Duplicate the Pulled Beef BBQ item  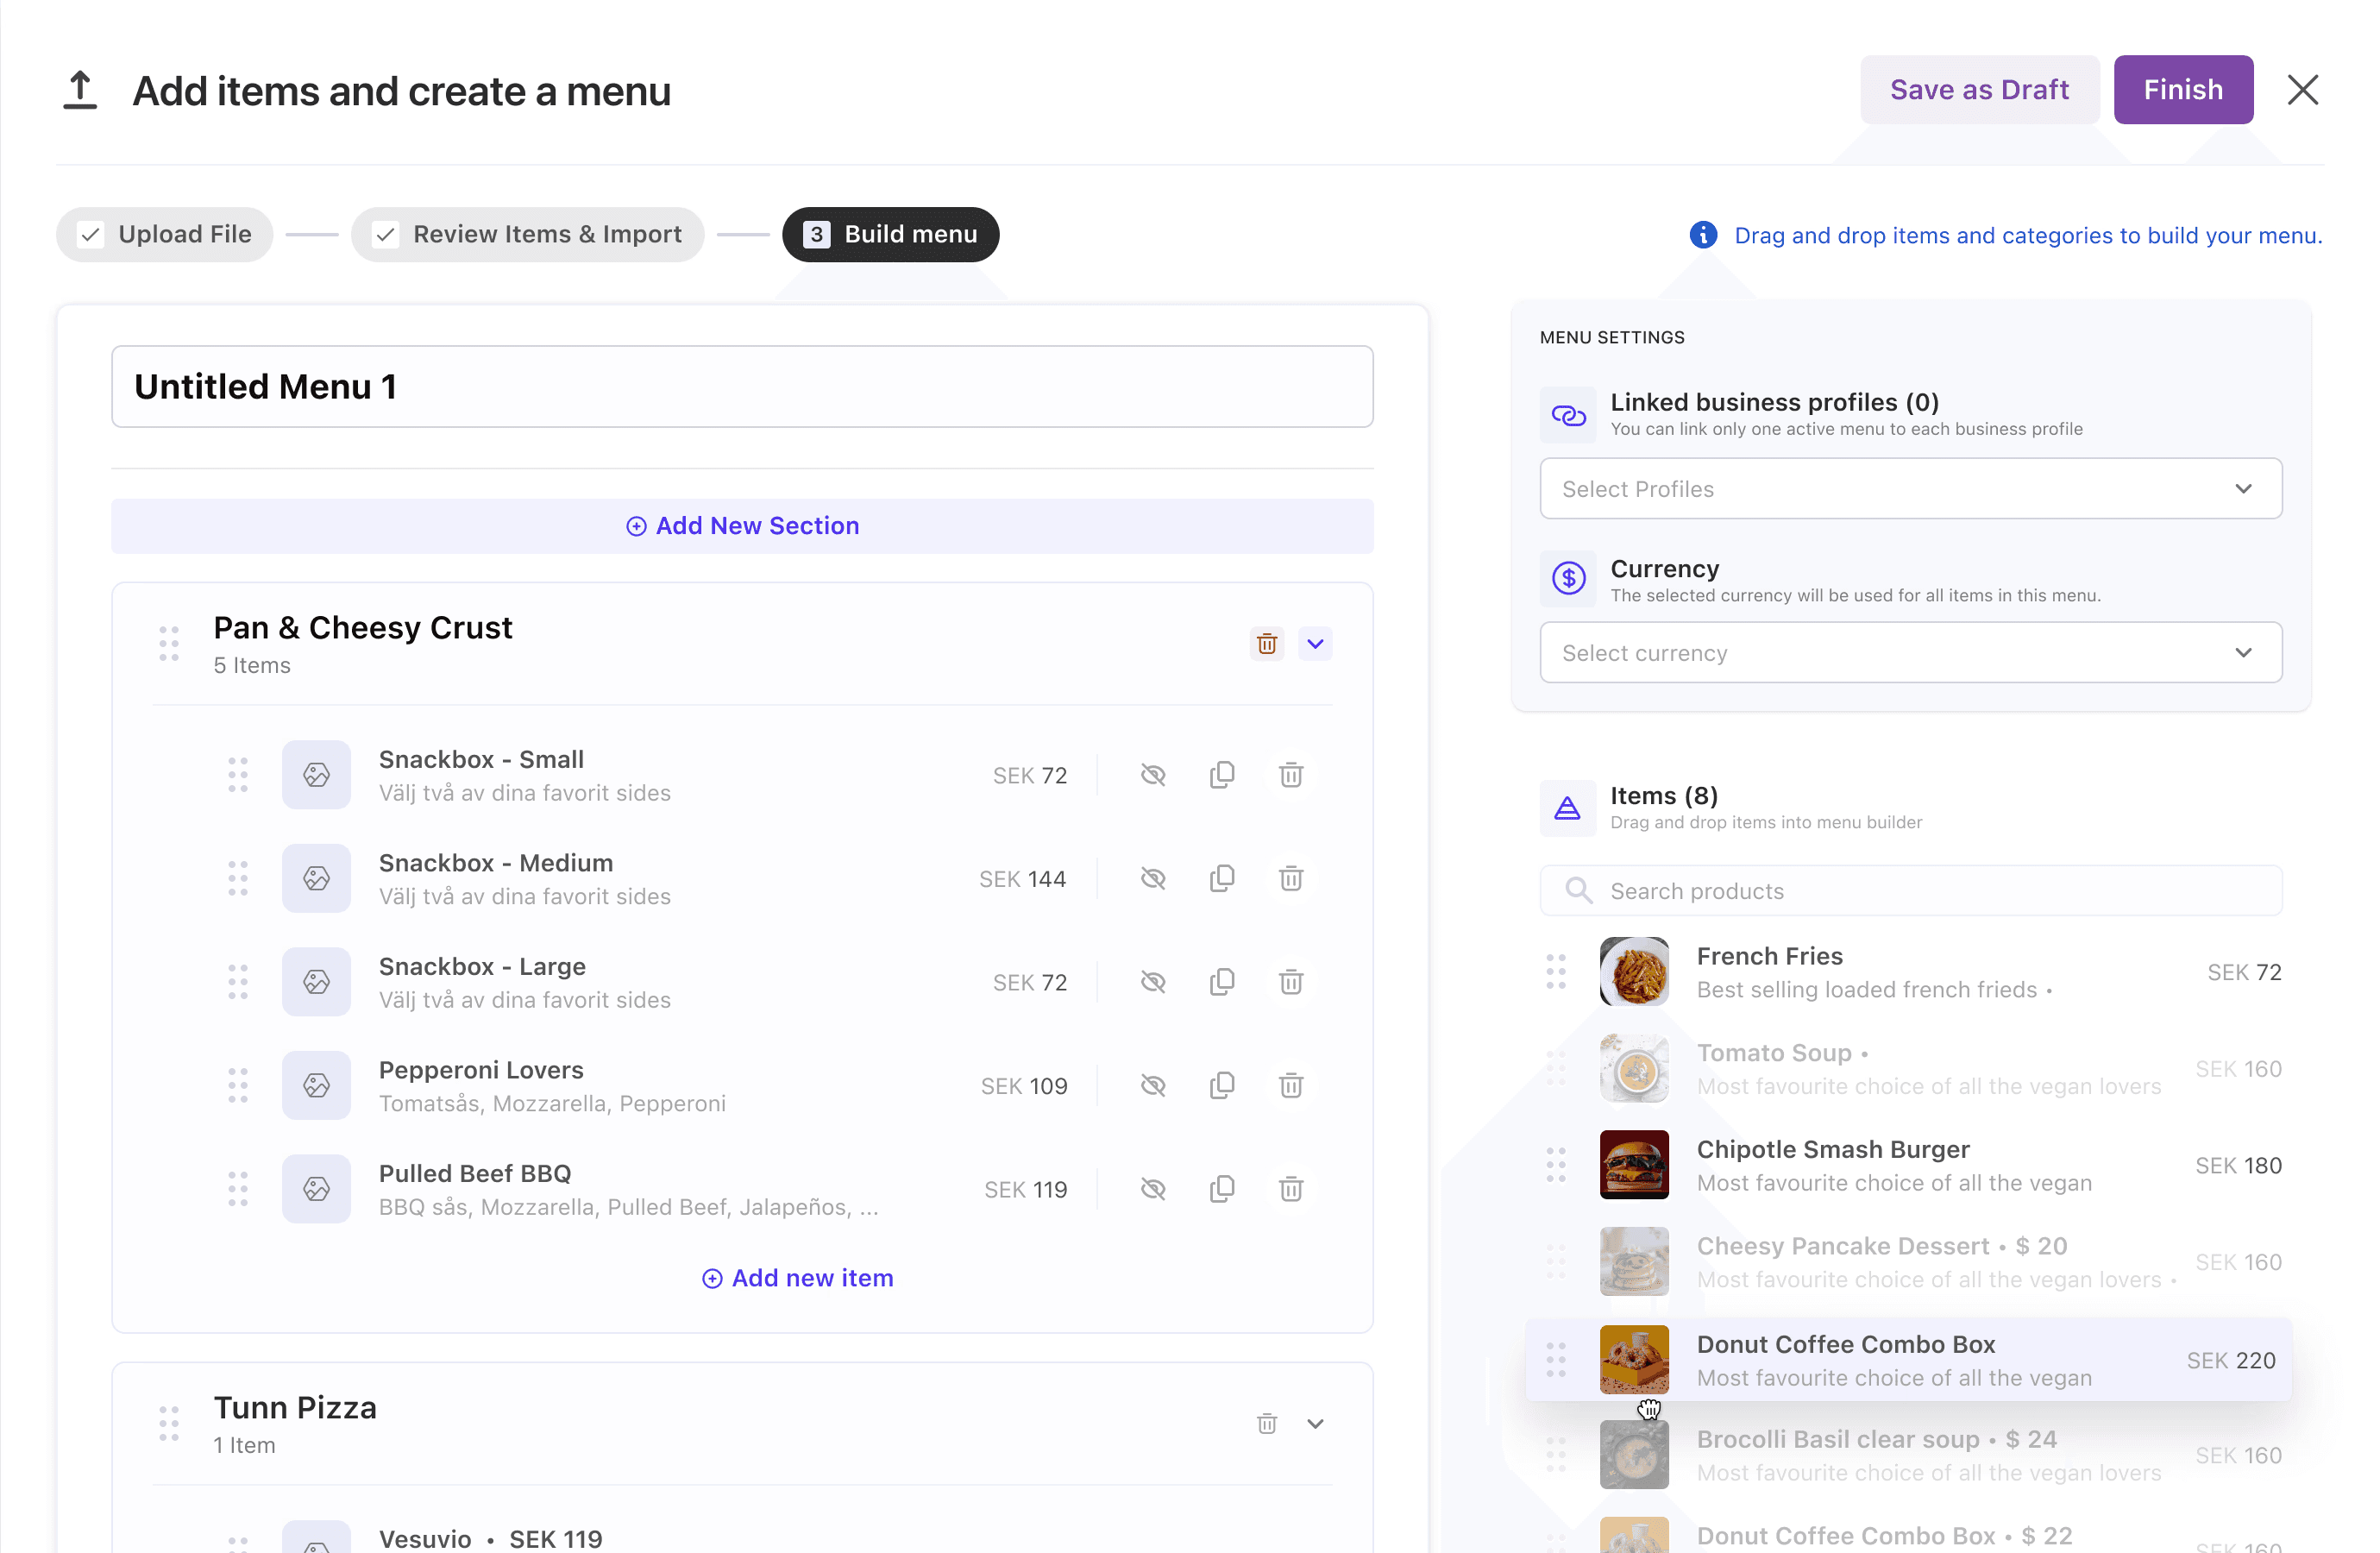[1221, 1189]
